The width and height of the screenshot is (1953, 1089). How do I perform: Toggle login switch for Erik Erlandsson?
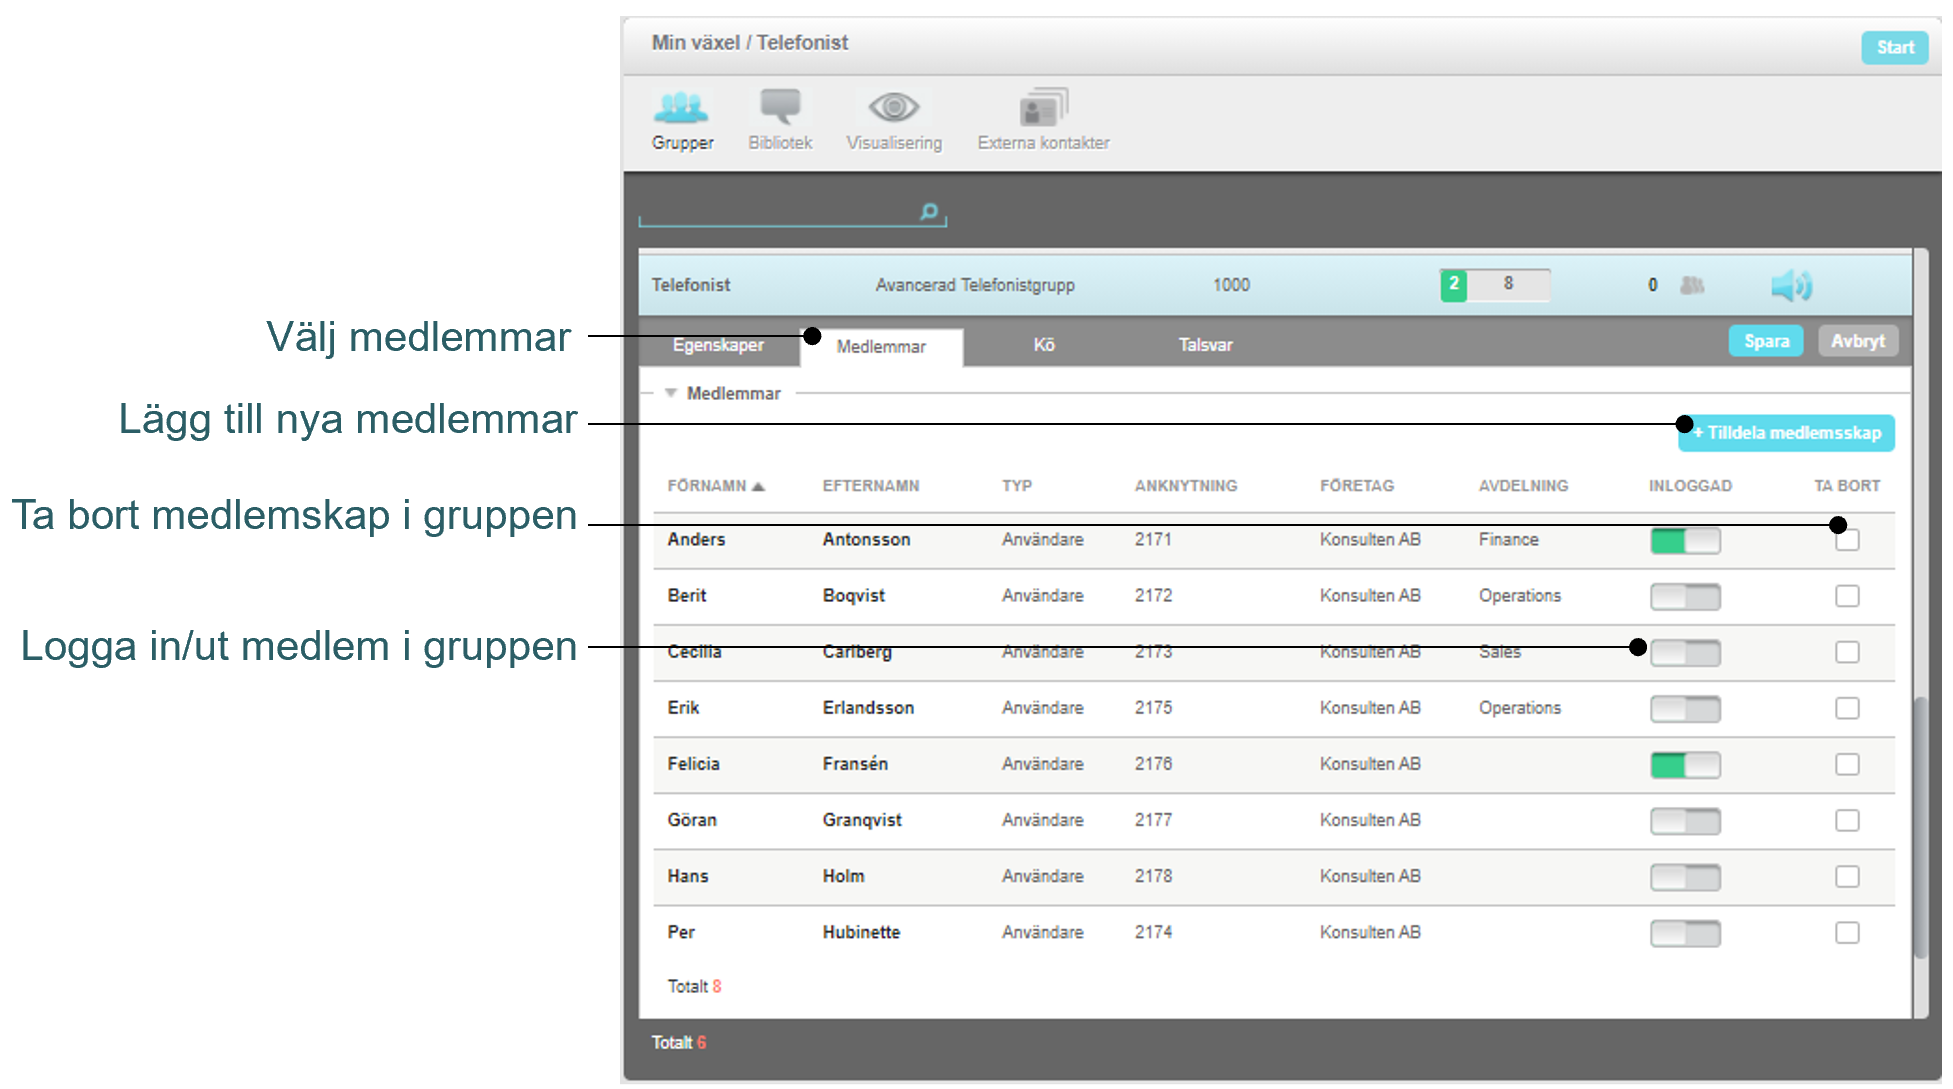(1685, 709)
